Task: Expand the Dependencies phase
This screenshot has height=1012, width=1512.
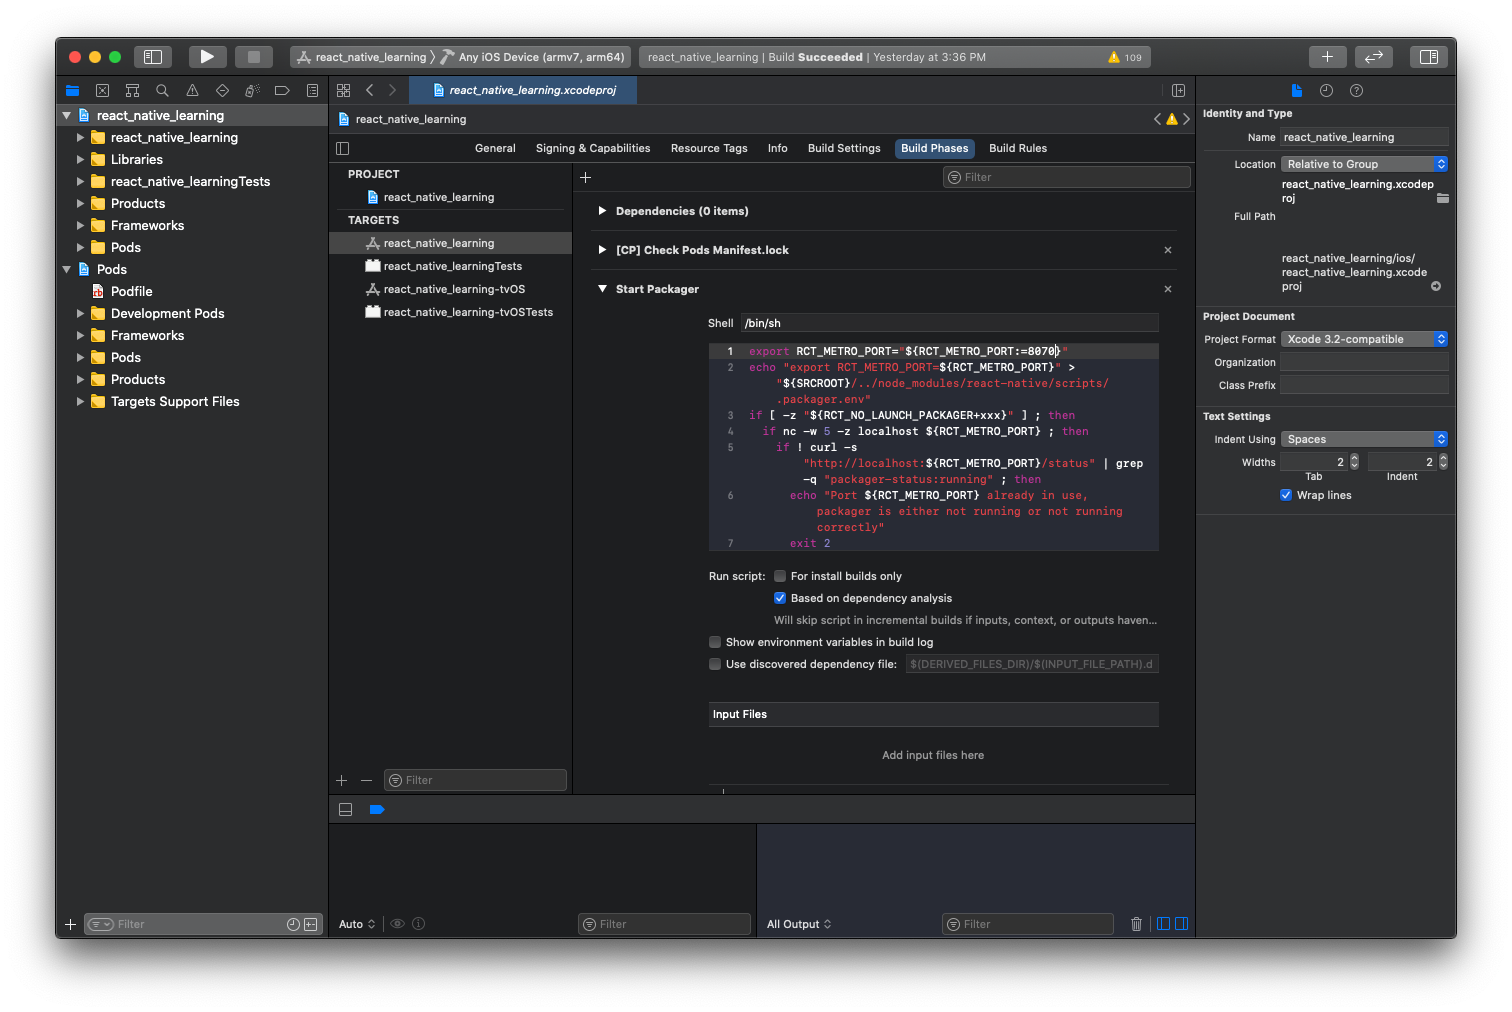Action: pos(602,211)
